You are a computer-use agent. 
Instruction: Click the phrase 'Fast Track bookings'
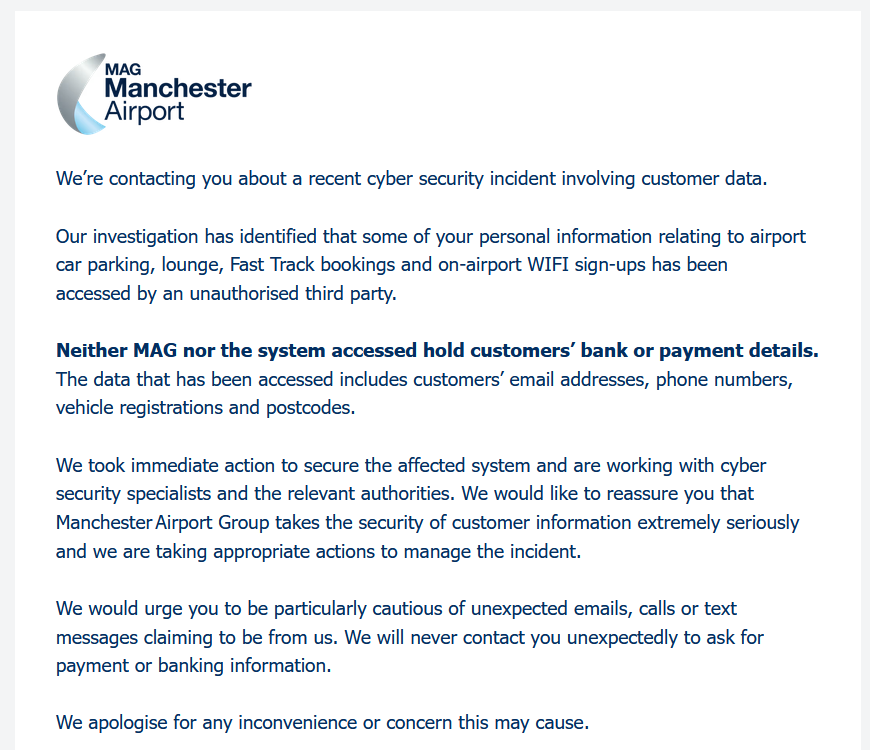[312, 265]
